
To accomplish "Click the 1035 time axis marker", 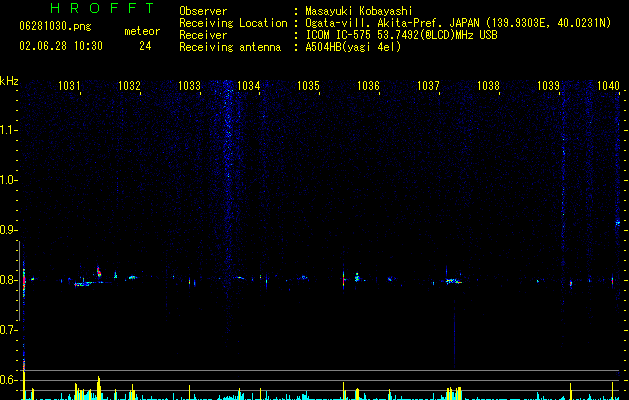I will click(x=308, y=86).
